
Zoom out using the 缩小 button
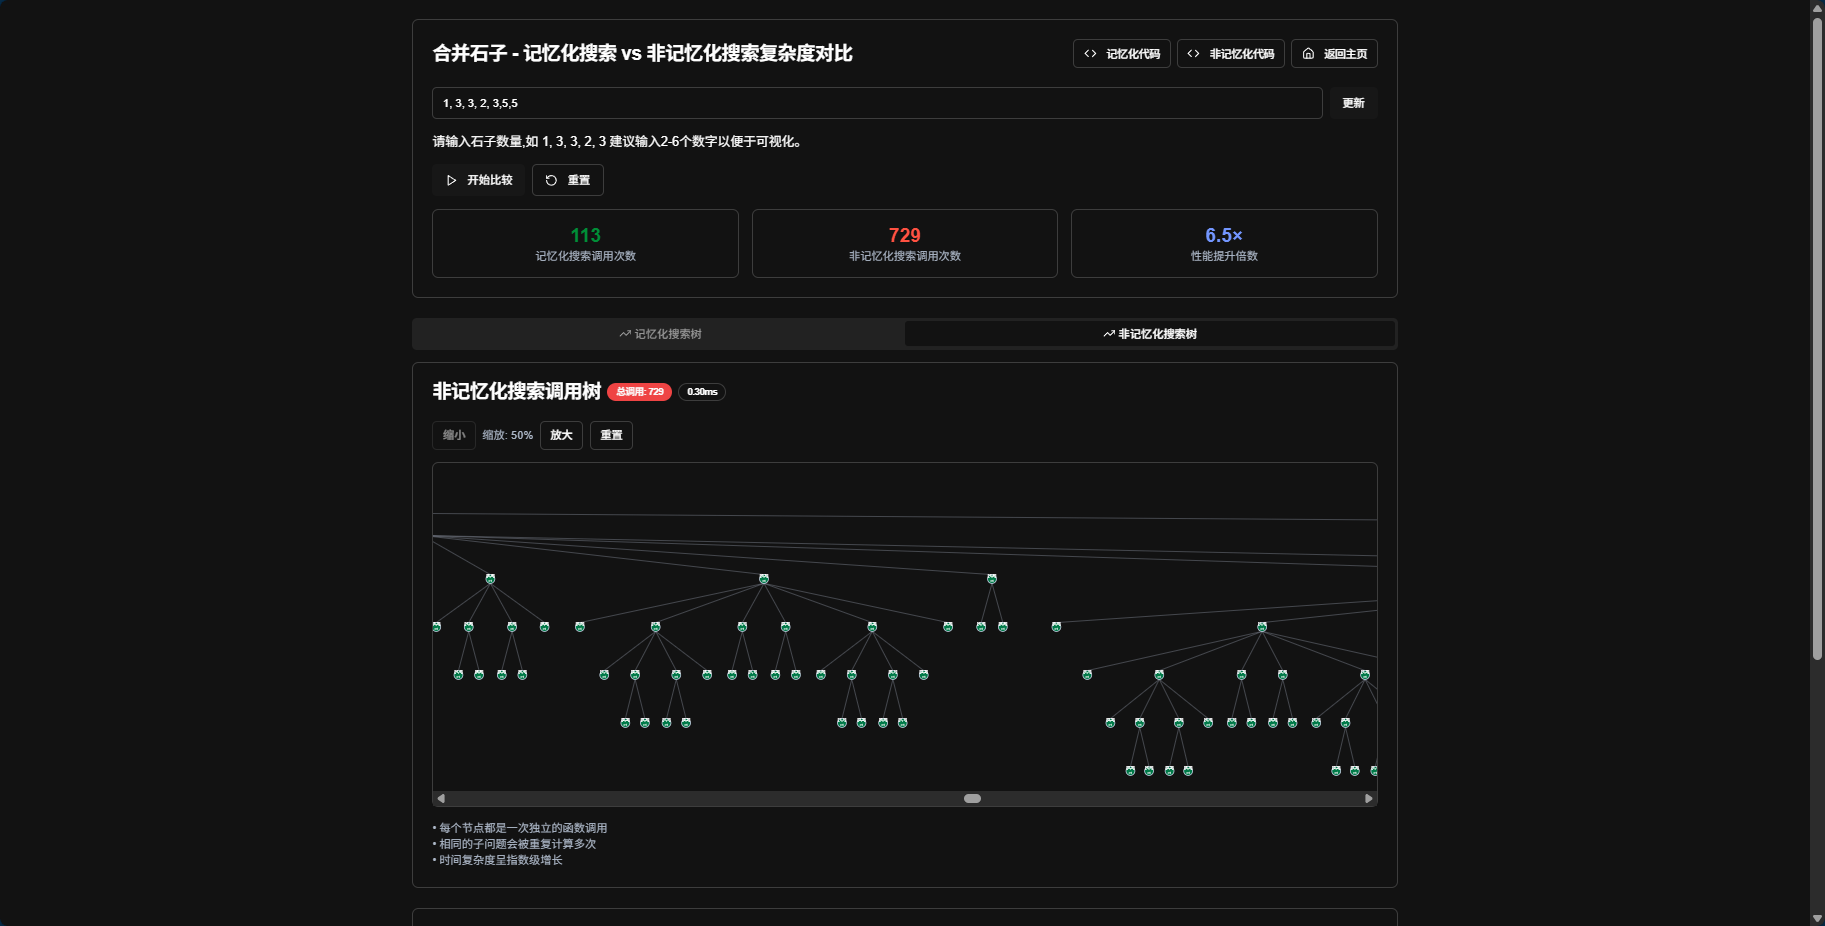(454, 435)
